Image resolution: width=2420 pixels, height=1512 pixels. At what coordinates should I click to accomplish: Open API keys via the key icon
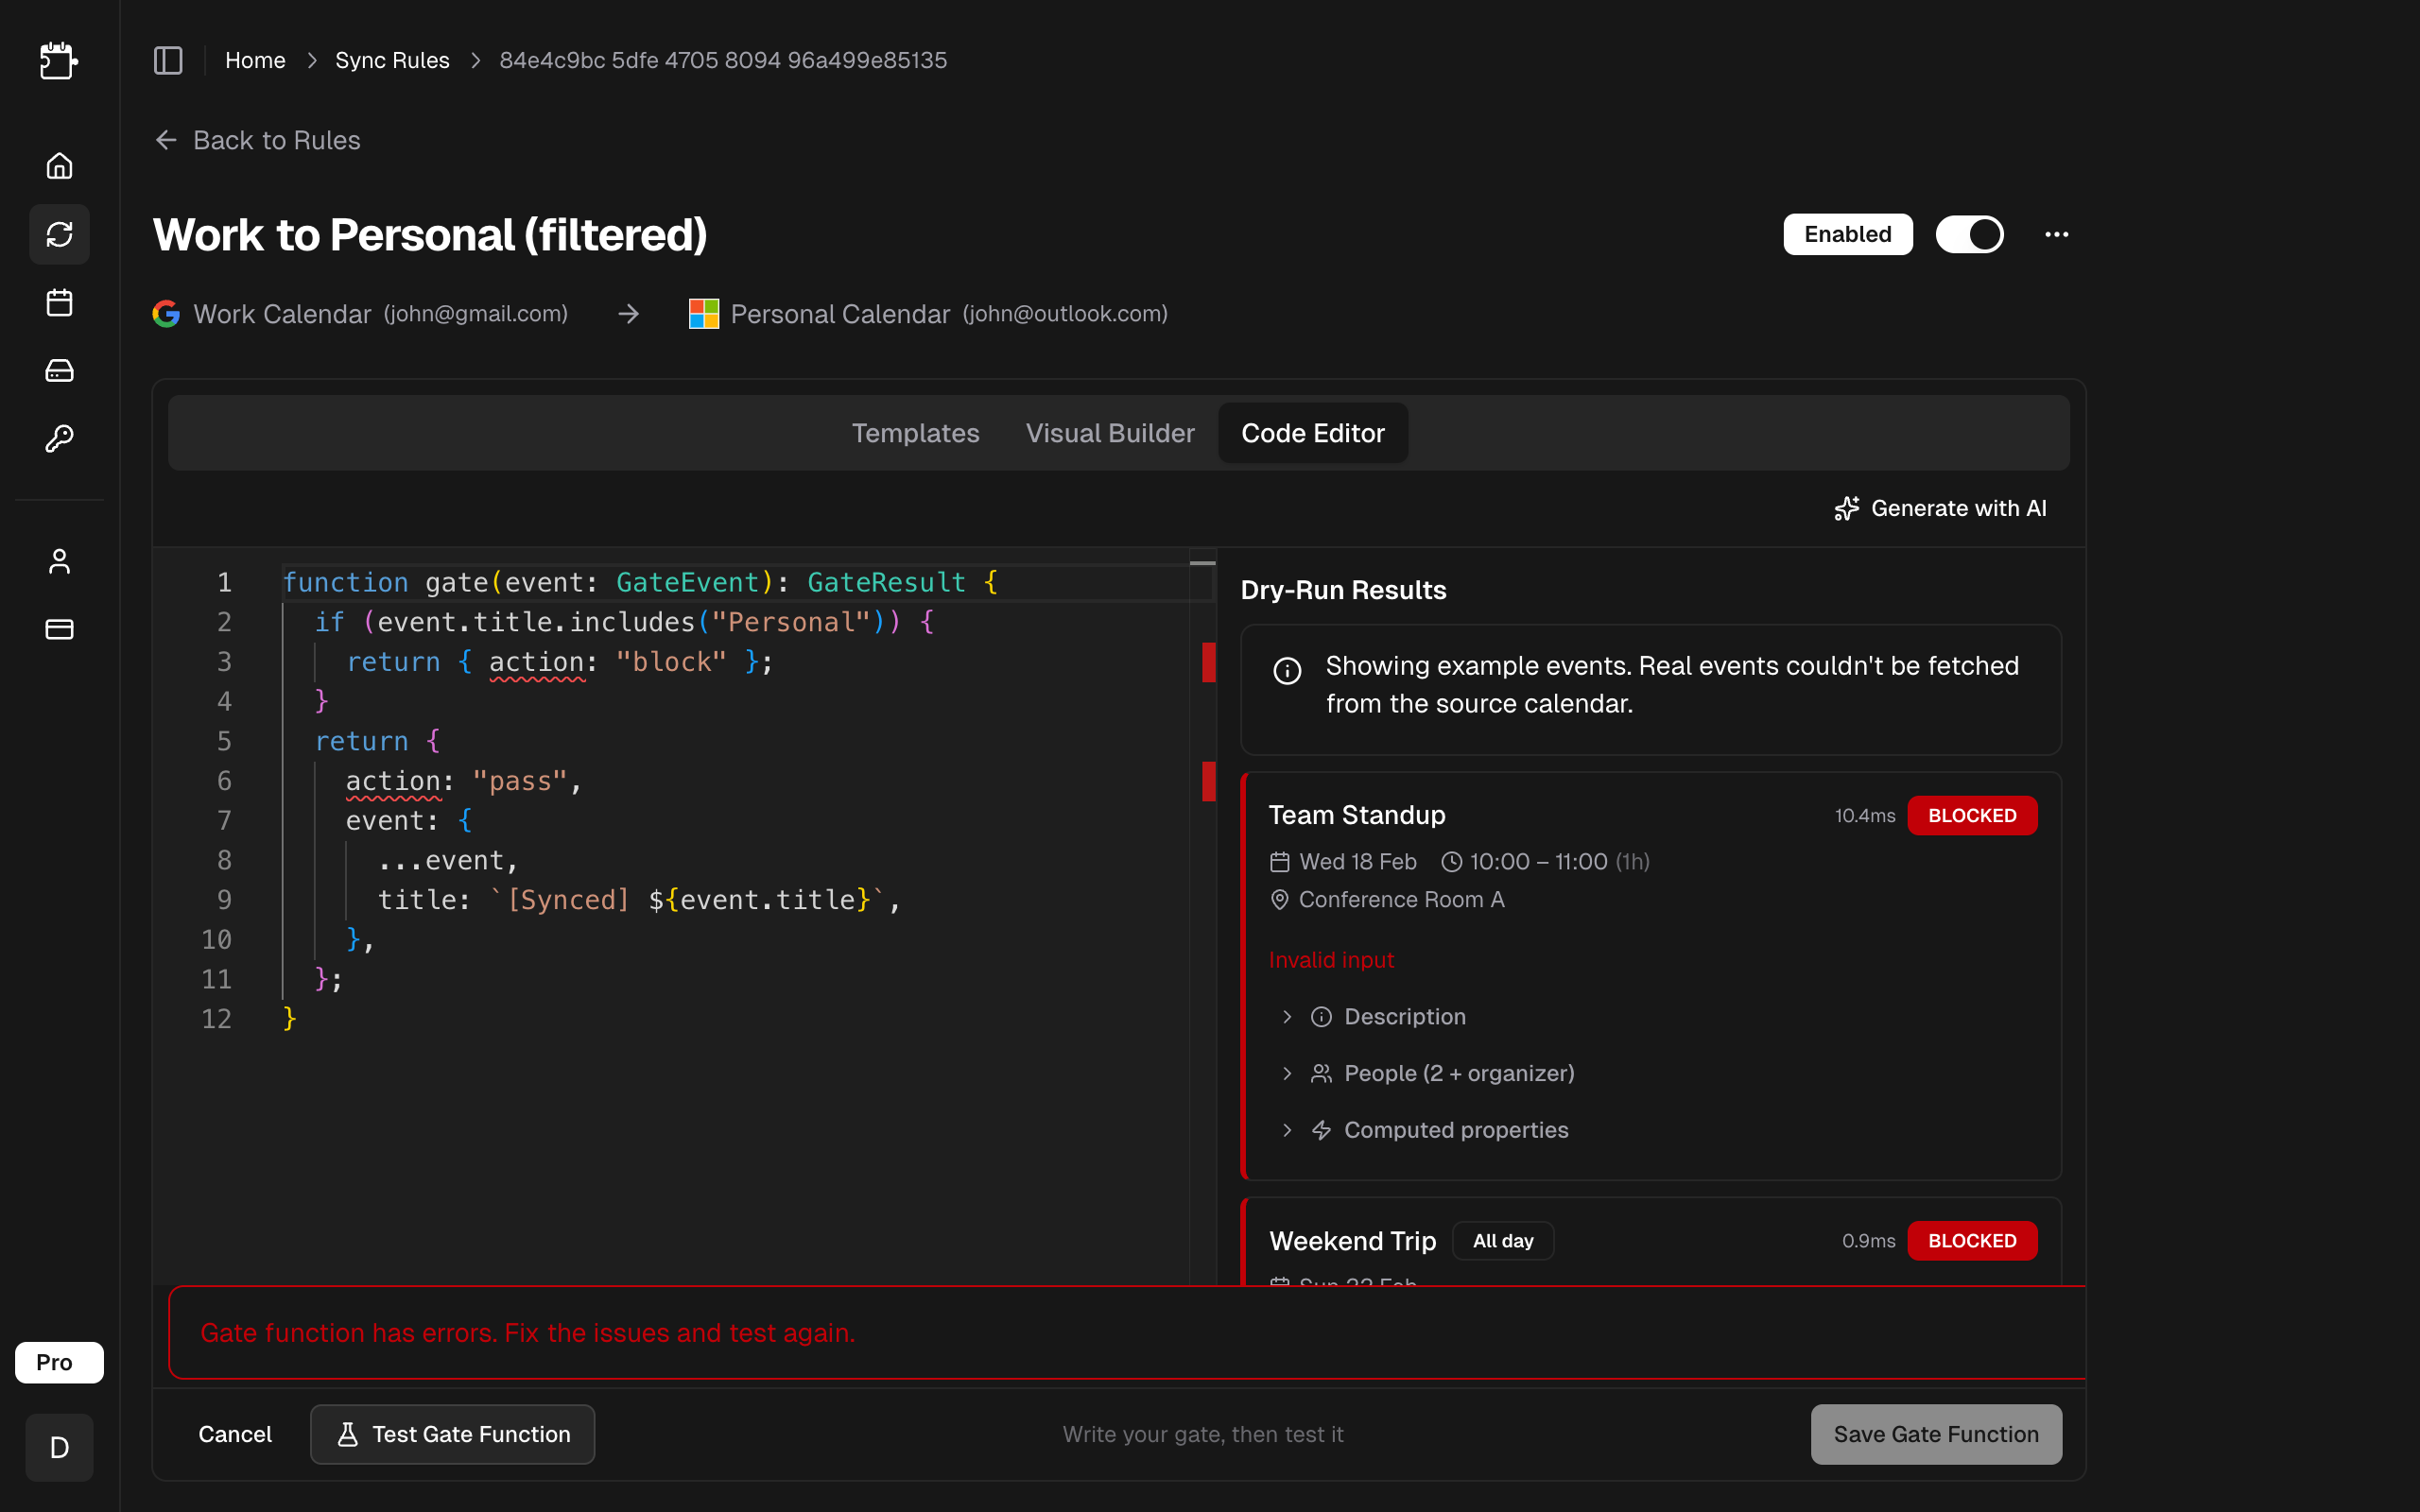point(59,438)
